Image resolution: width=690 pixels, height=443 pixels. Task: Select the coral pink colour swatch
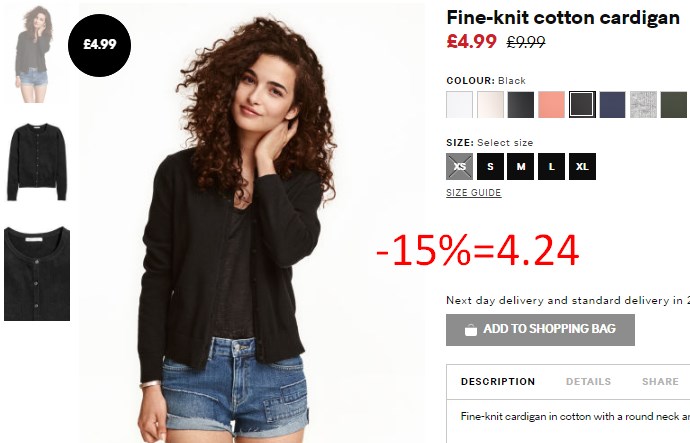pyautogui.click(x=551, y=105)
